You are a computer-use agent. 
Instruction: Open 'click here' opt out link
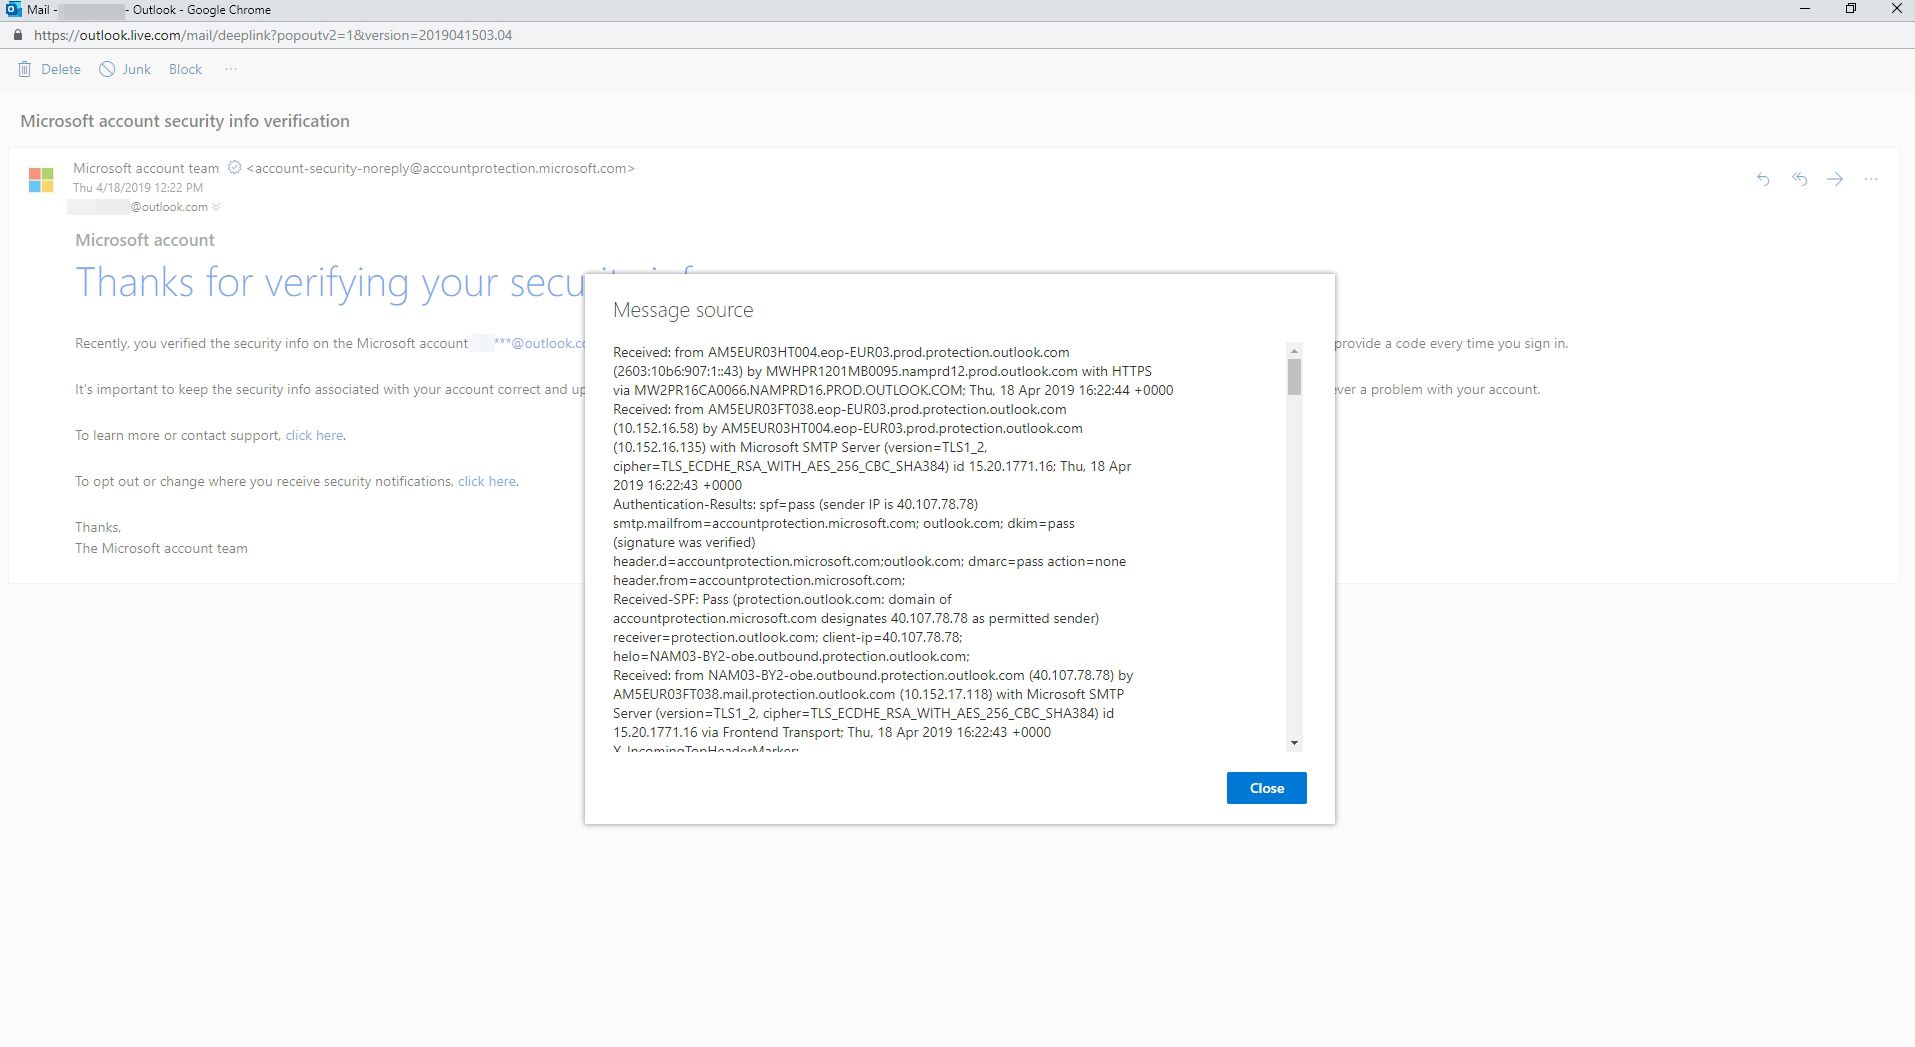point(487,481)
